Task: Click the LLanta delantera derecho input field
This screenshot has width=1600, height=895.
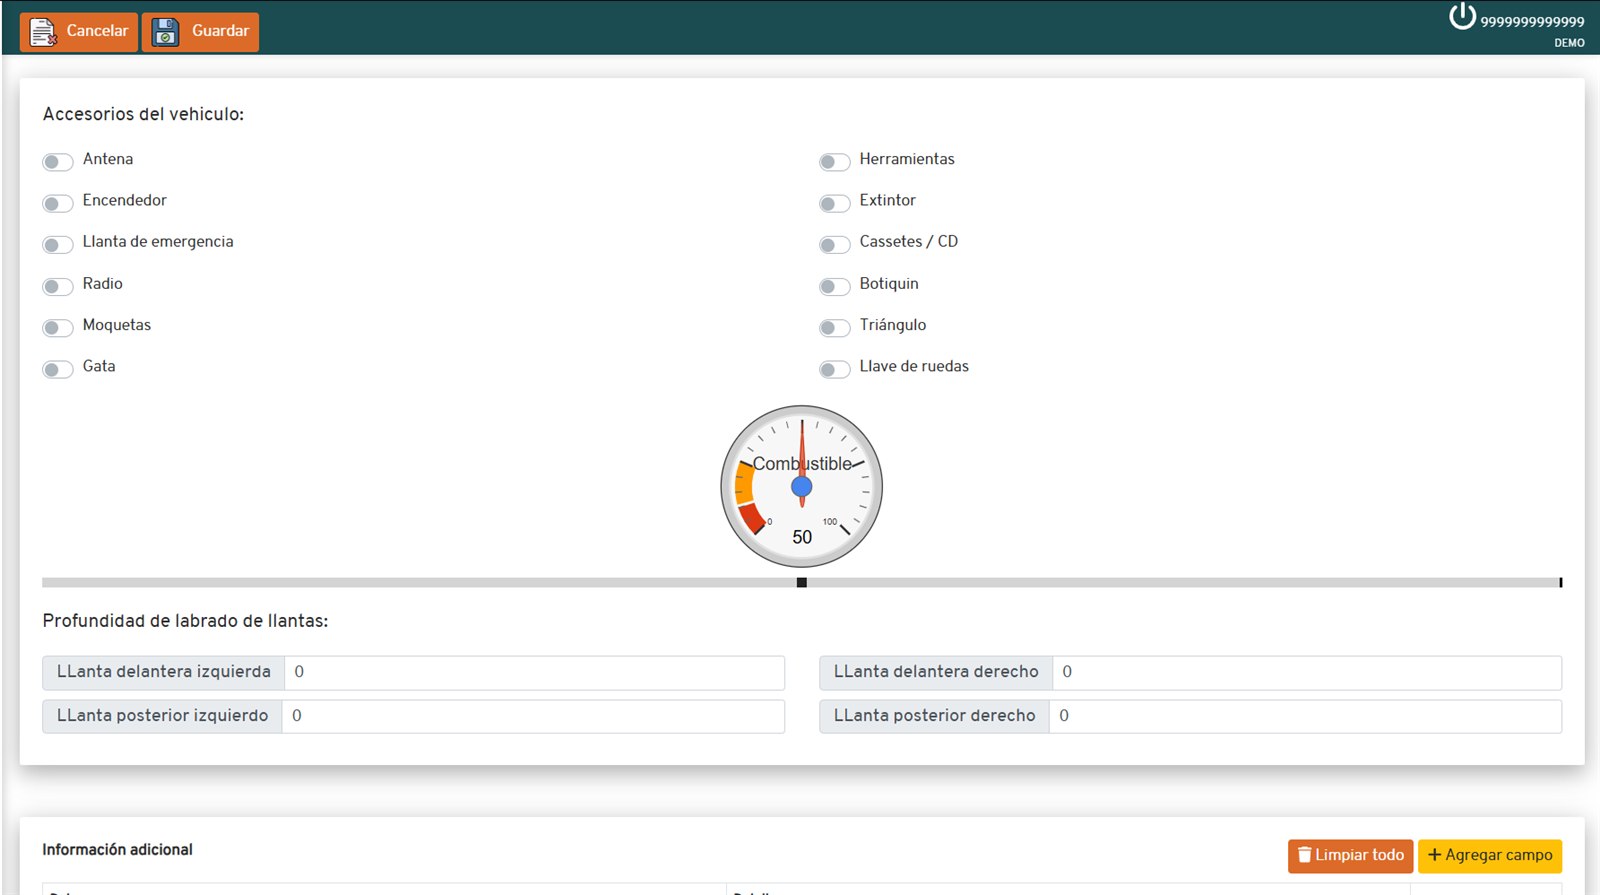Action: click(1307, 673)
